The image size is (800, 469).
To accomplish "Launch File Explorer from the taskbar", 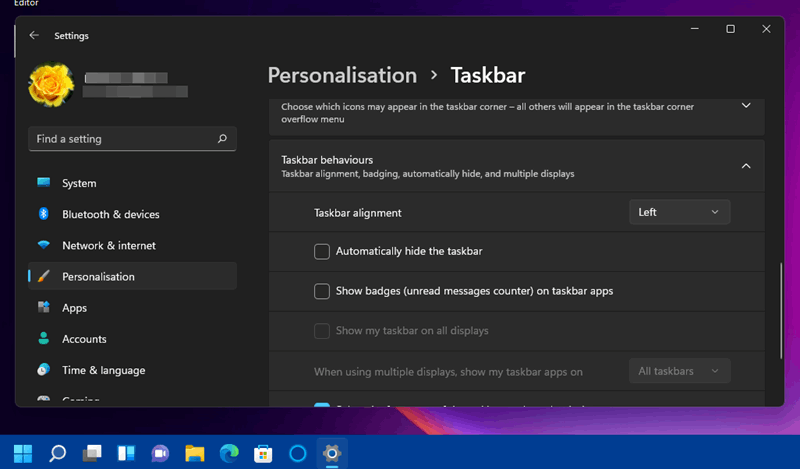I will 194,453.
